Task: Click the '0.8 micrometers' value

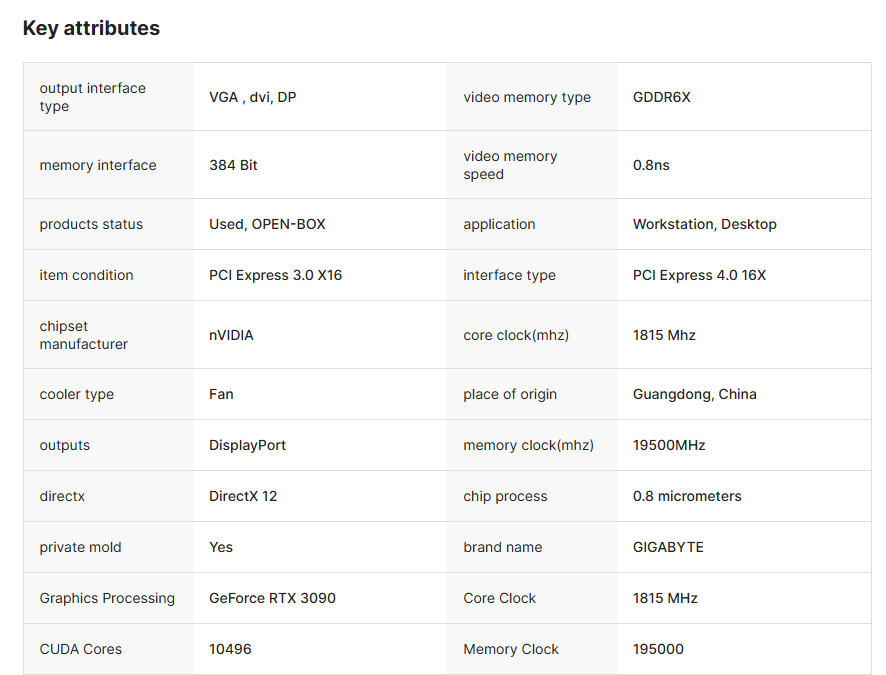Action: [687, 496]
